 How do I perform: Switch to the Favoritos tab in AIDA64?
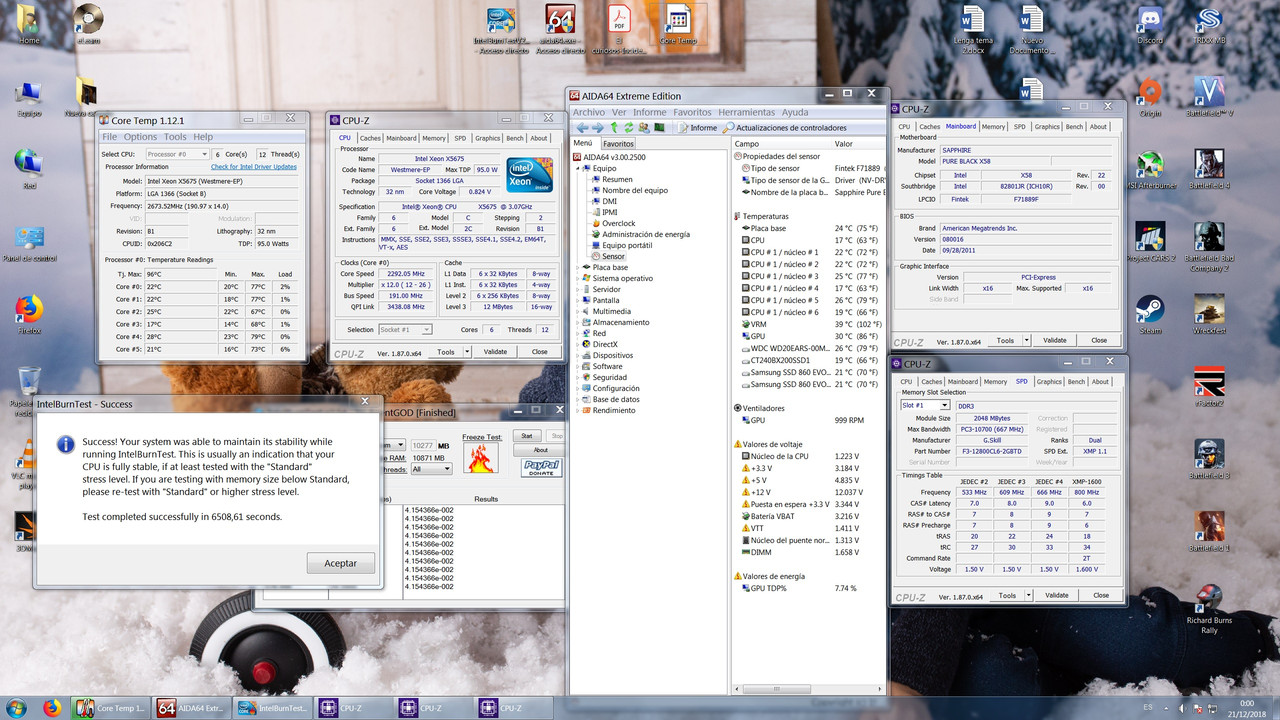pyautogui.click(x=618, y=143)
